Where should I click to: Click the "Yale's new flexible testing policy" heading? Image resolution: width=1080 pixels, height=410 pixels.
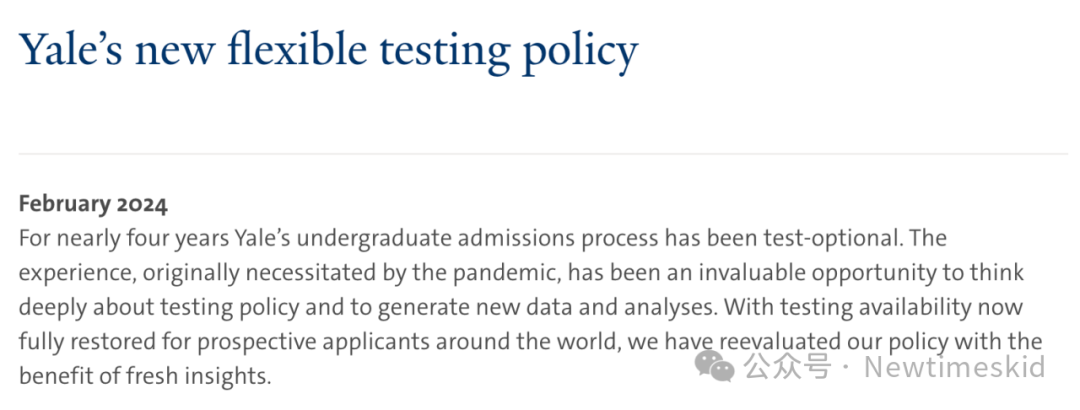tap(329, 52)
